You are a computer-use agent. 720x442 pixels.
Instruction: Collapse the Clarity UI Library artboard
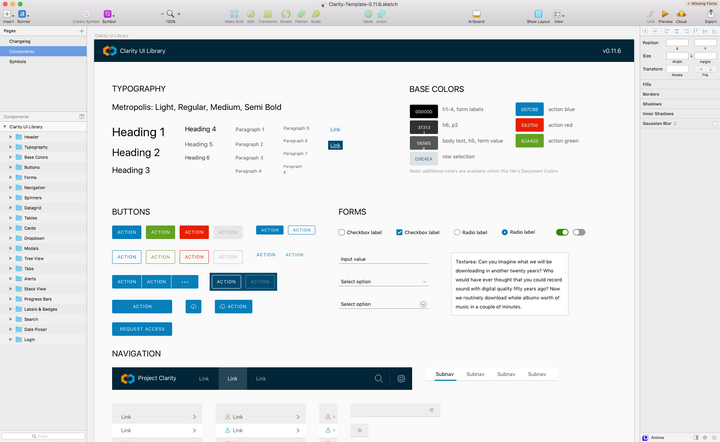[5, 127]
